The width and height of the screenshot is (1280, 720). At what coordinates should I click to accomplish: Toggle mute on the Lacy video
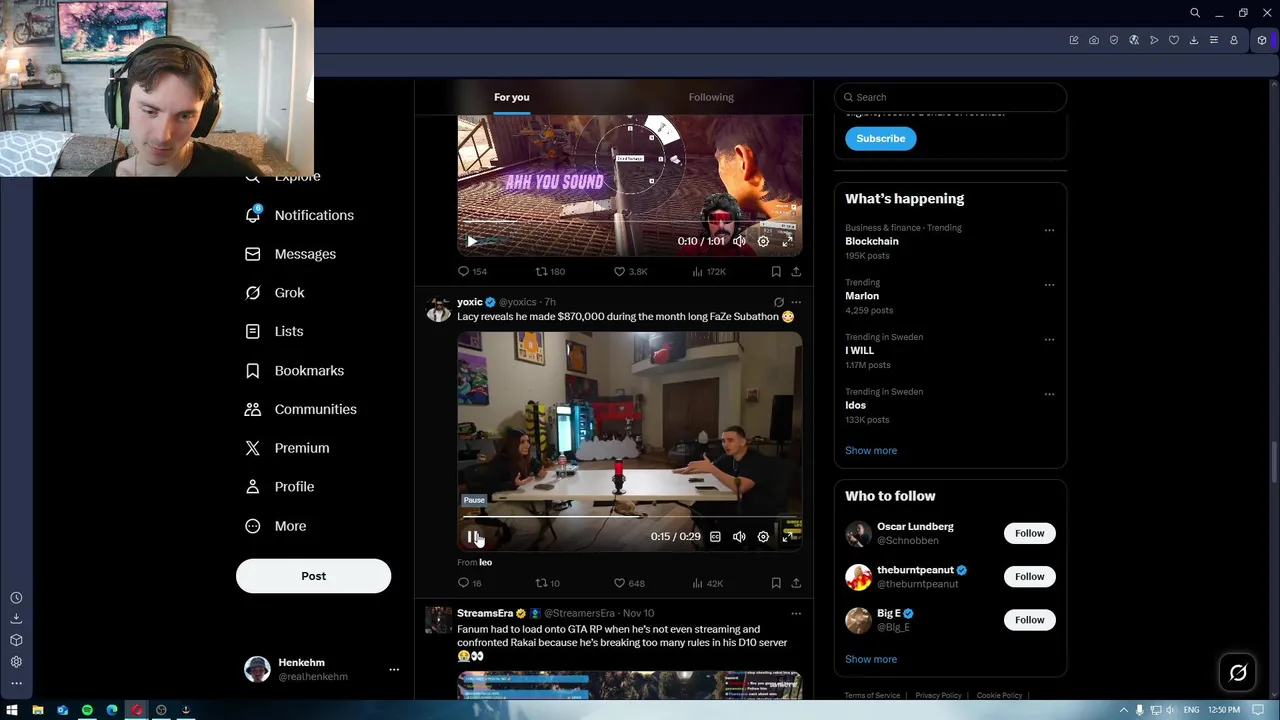click(739, 537)
